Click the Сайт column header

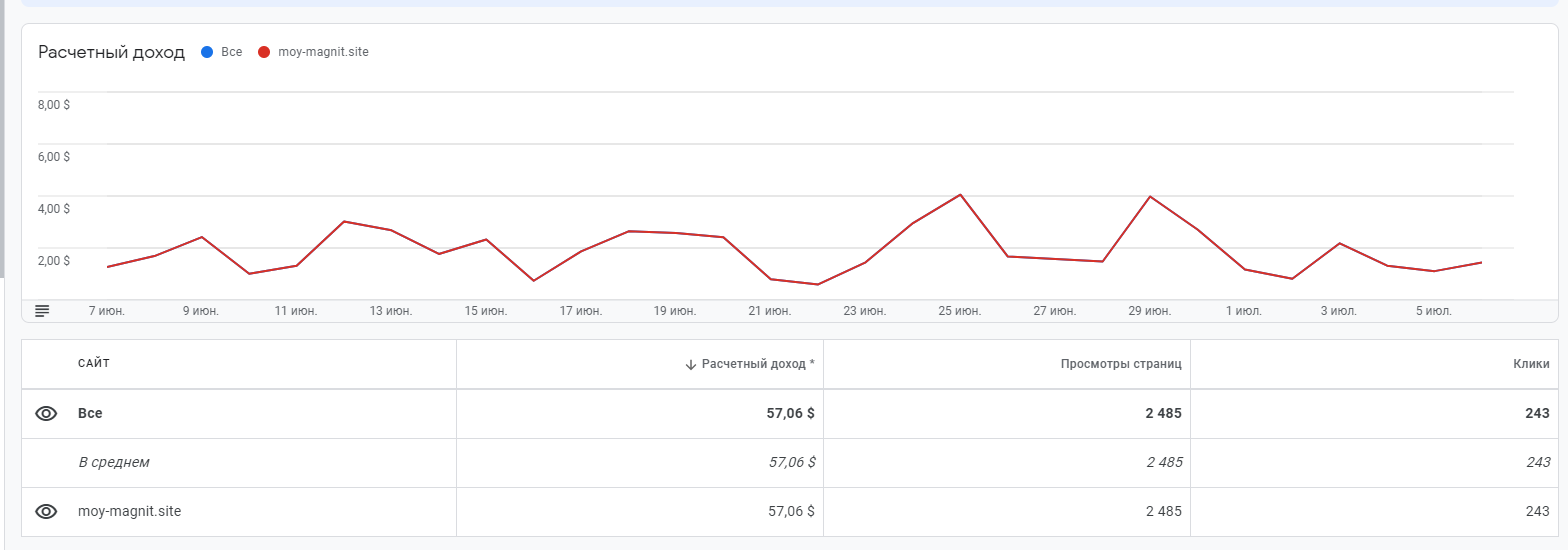pos(94,364)
